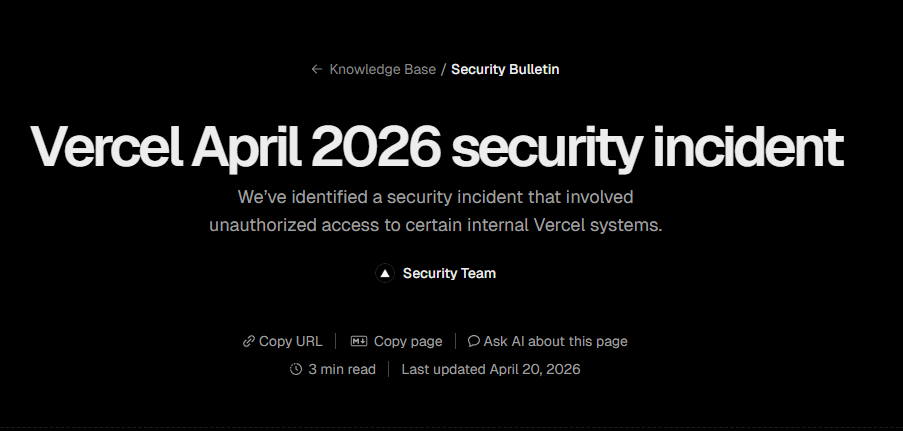Click the 3 min read label
This screenshot has width=903, height=431.
coord(342,369)
